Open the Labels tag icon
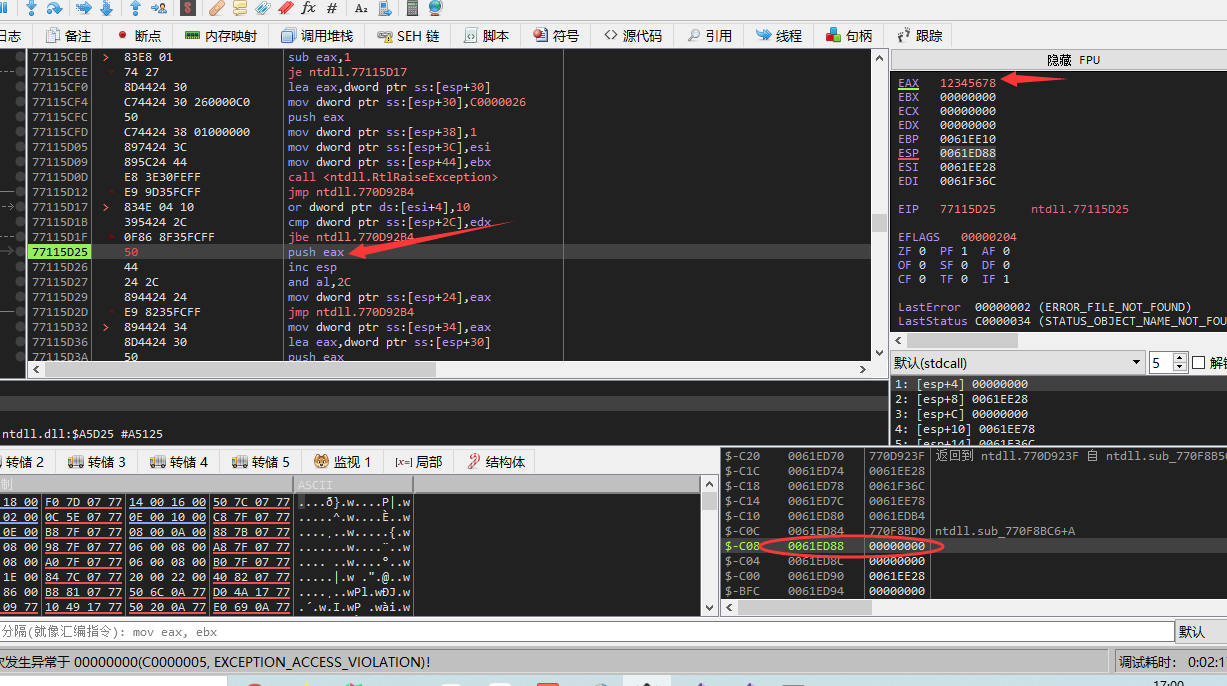Screen dimensions: 1227x686 (x=263, y=8)
